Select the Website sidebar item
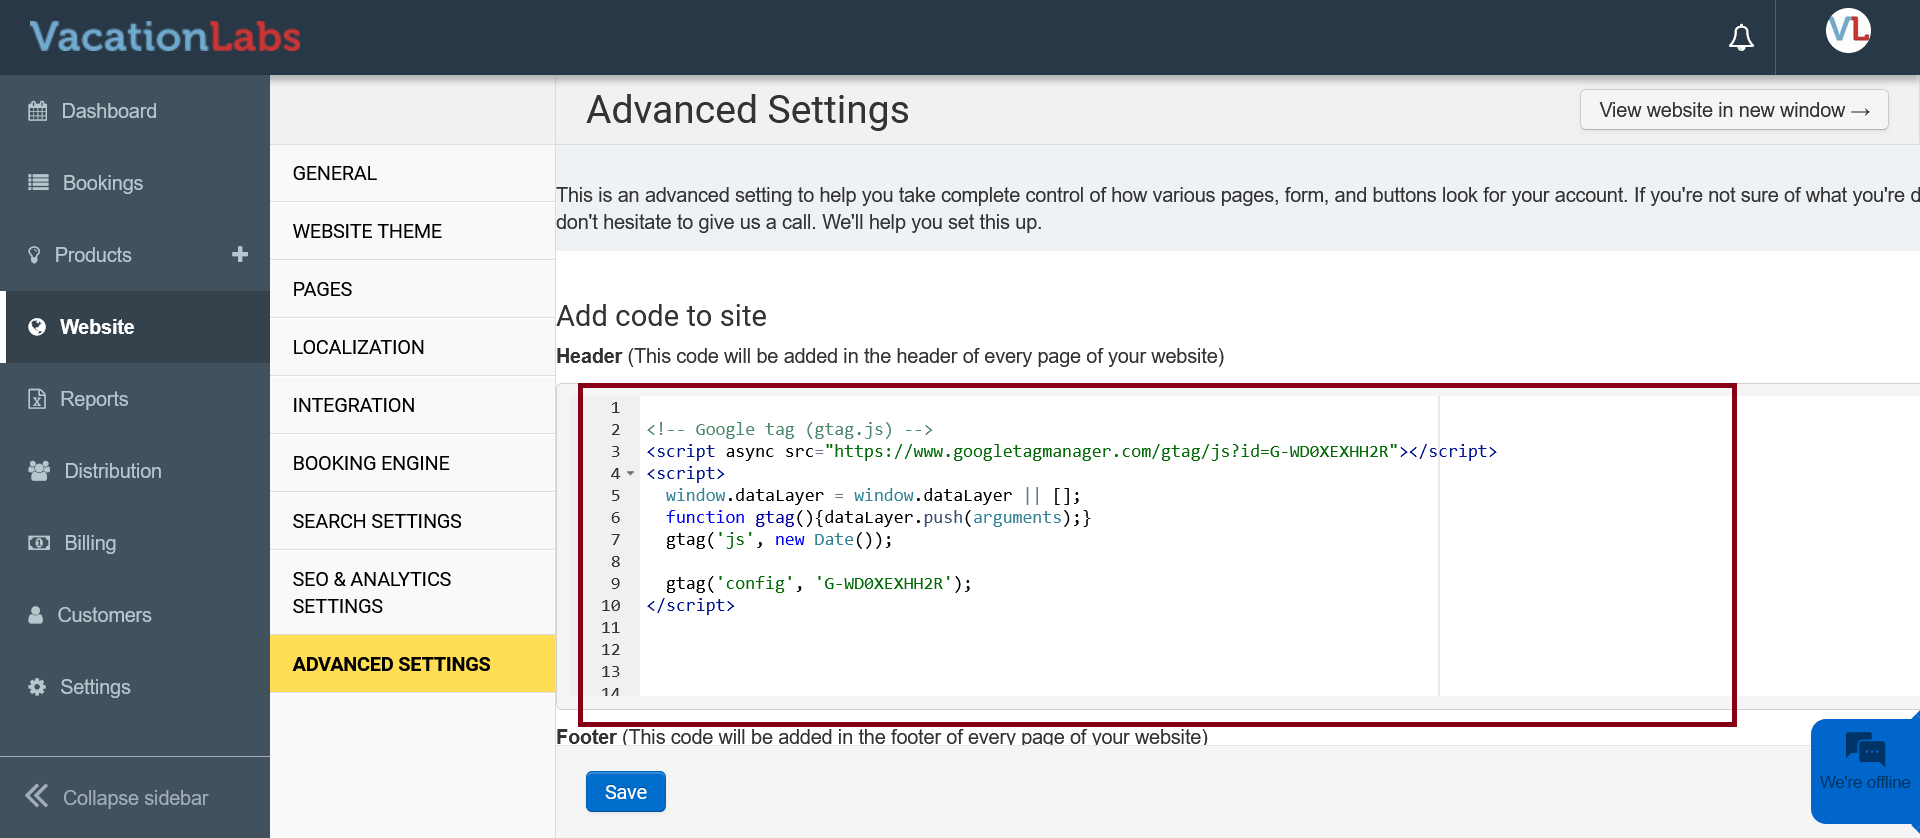Viewport: 1920px width, 838px height. (x=97, y=327)
